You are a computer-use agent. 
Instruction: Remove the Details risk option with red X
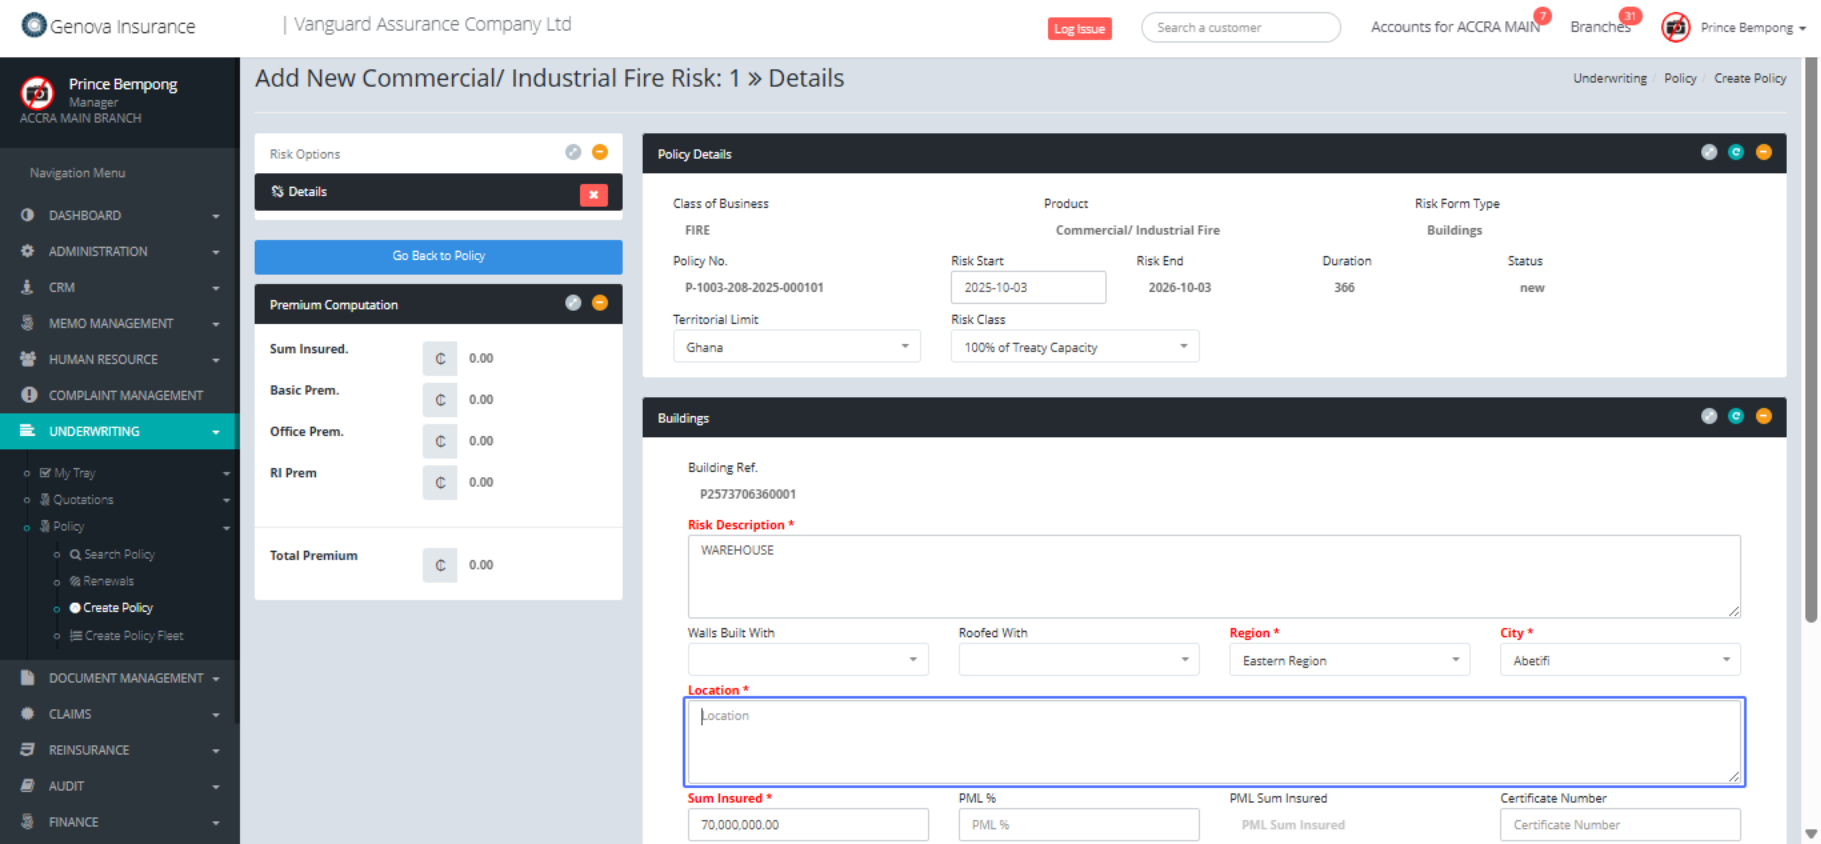(x=593, y=195)
